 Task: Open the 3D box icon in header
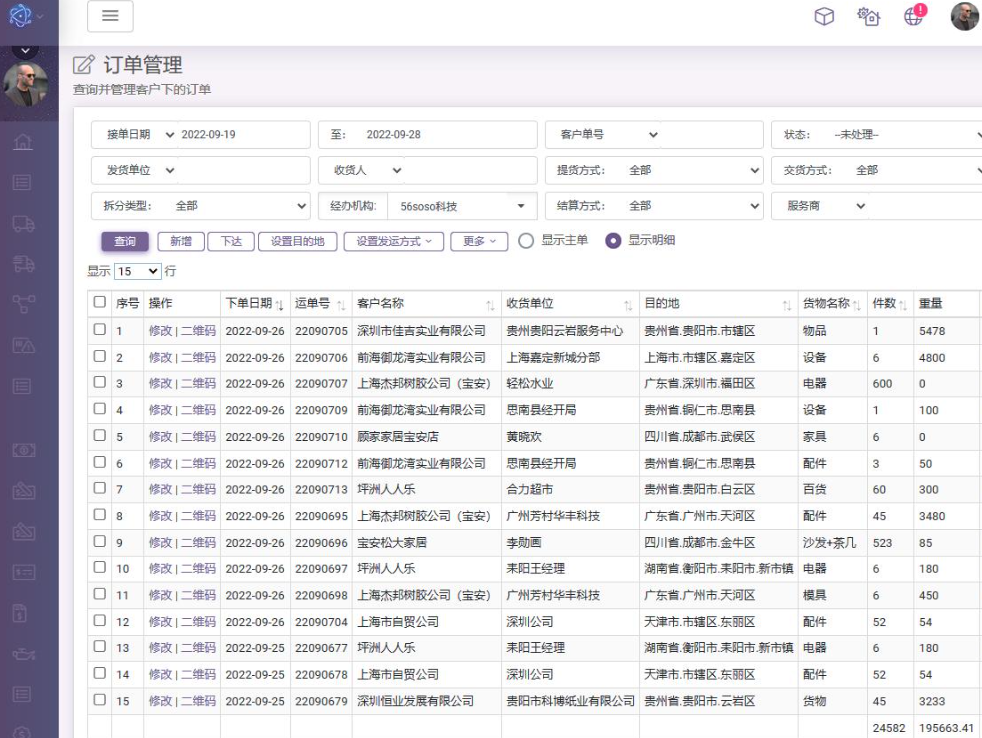coord(824,16)
